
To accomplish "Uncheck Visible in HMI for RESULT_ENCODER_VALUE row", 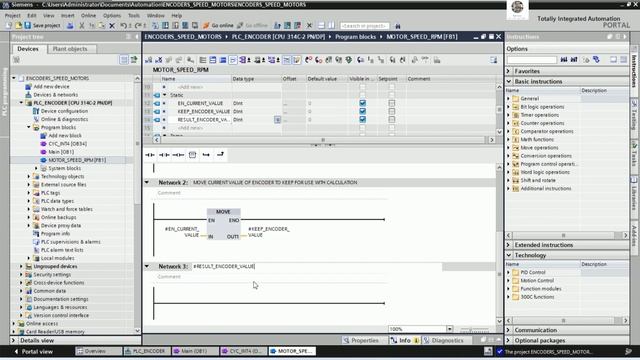I will pos(362,120).
